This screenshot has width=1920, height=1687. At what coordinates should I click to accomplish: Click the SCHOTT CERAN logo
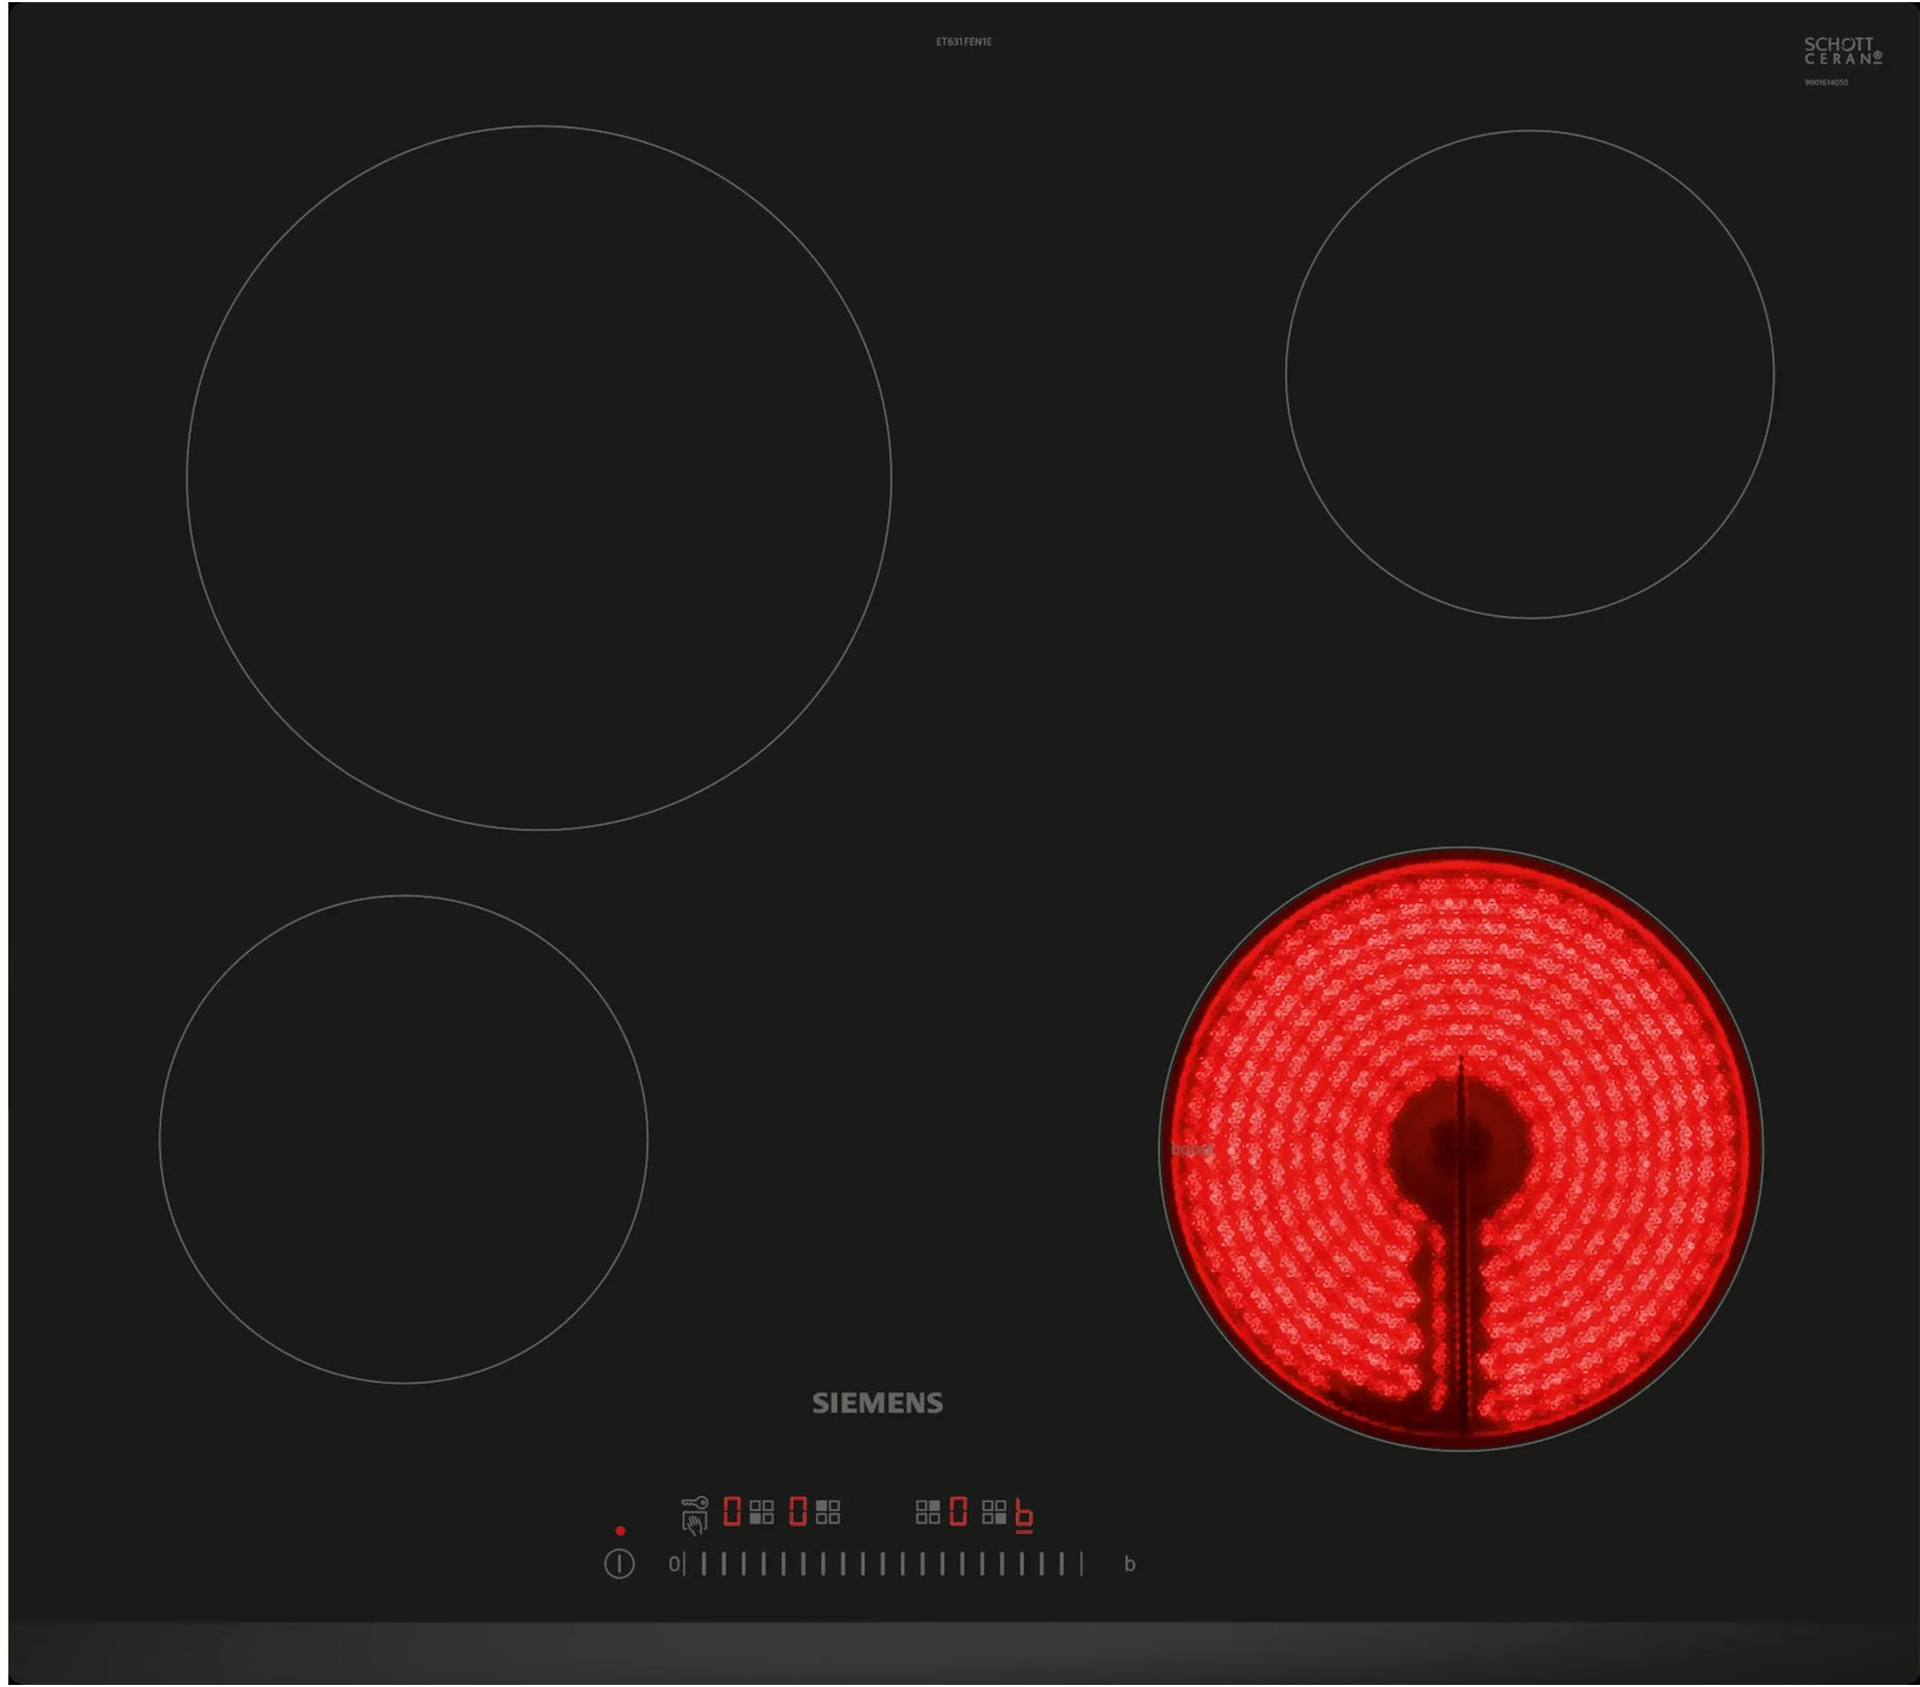point(1842,51)
